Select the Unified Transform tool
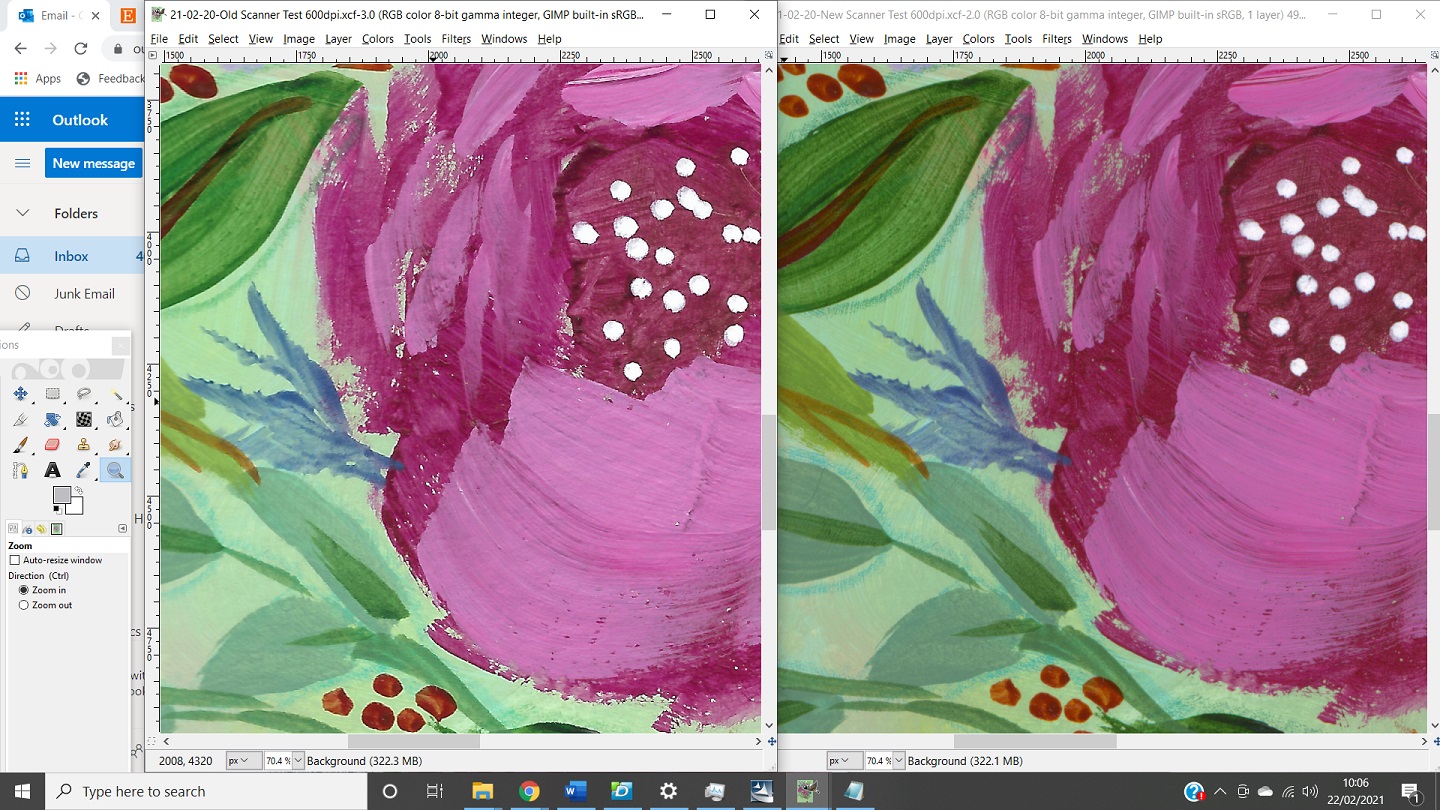 (53, 419)
